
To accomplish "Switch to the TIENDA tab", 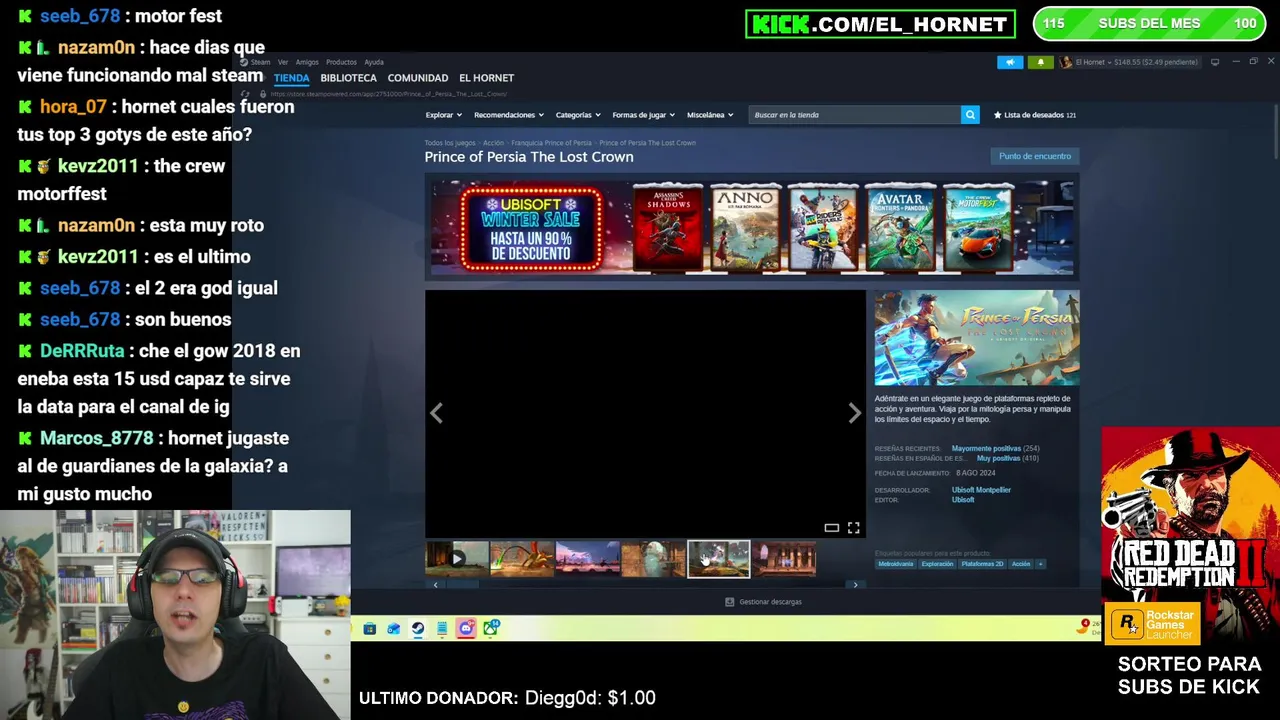I will pyautogui.click(x=292, y=78).
